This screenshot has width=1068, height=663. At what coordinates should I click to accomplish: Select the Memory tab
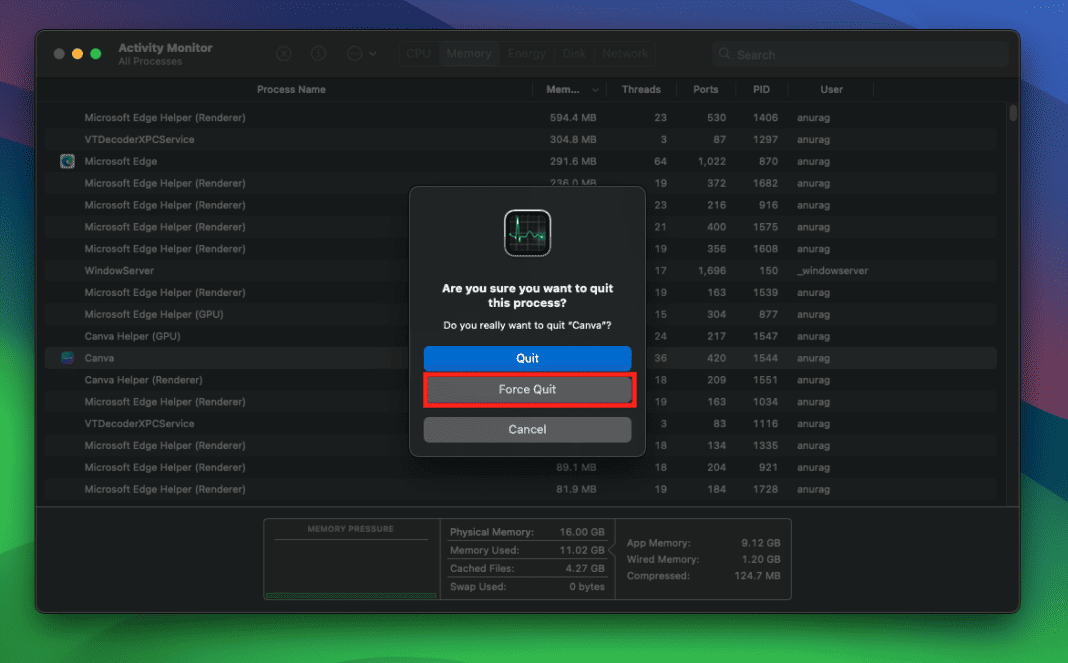468,54
